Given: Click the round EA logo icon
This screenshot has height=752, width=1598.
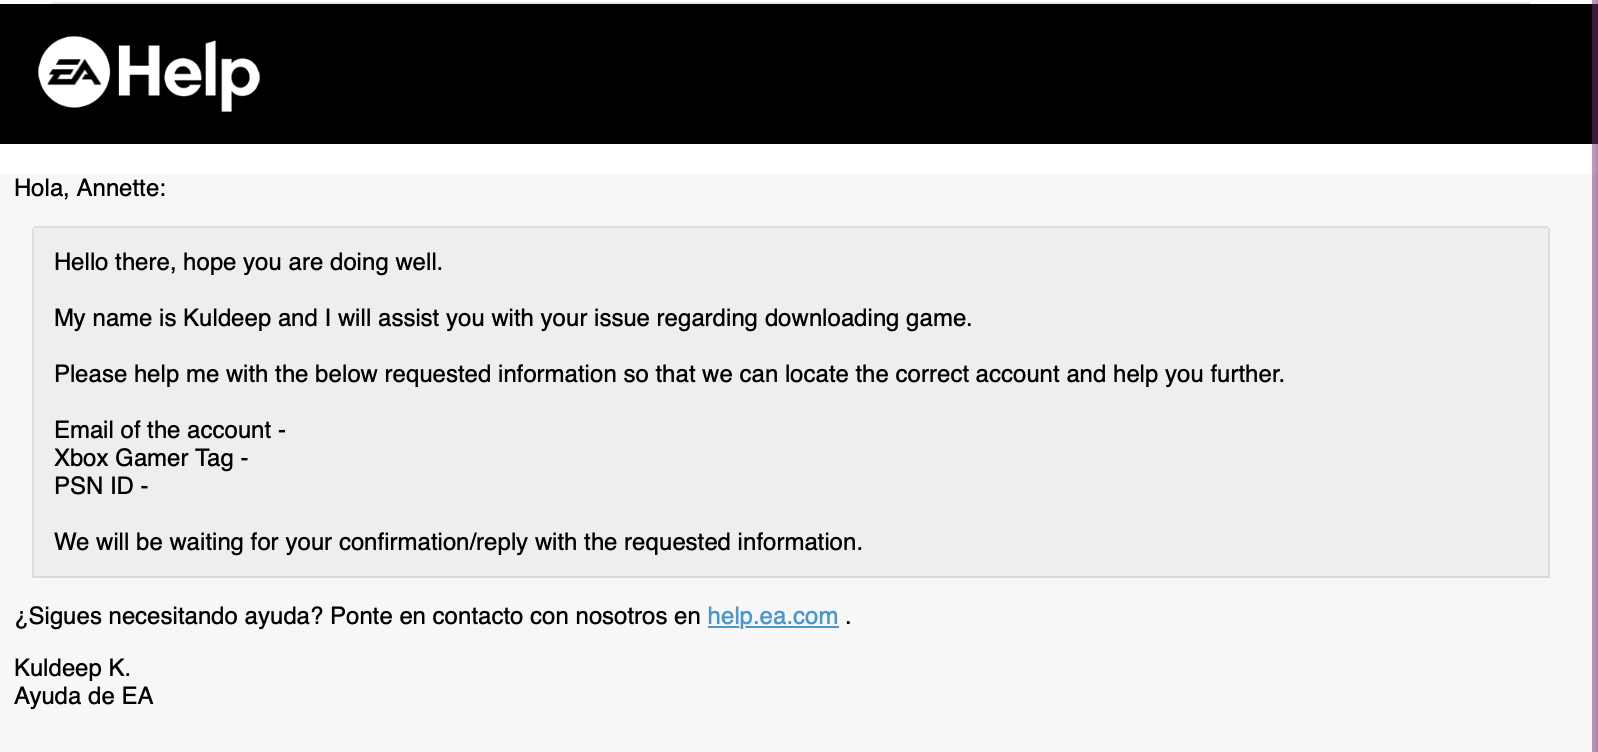Looking at the screenshot, I should (x=74, y=72).
